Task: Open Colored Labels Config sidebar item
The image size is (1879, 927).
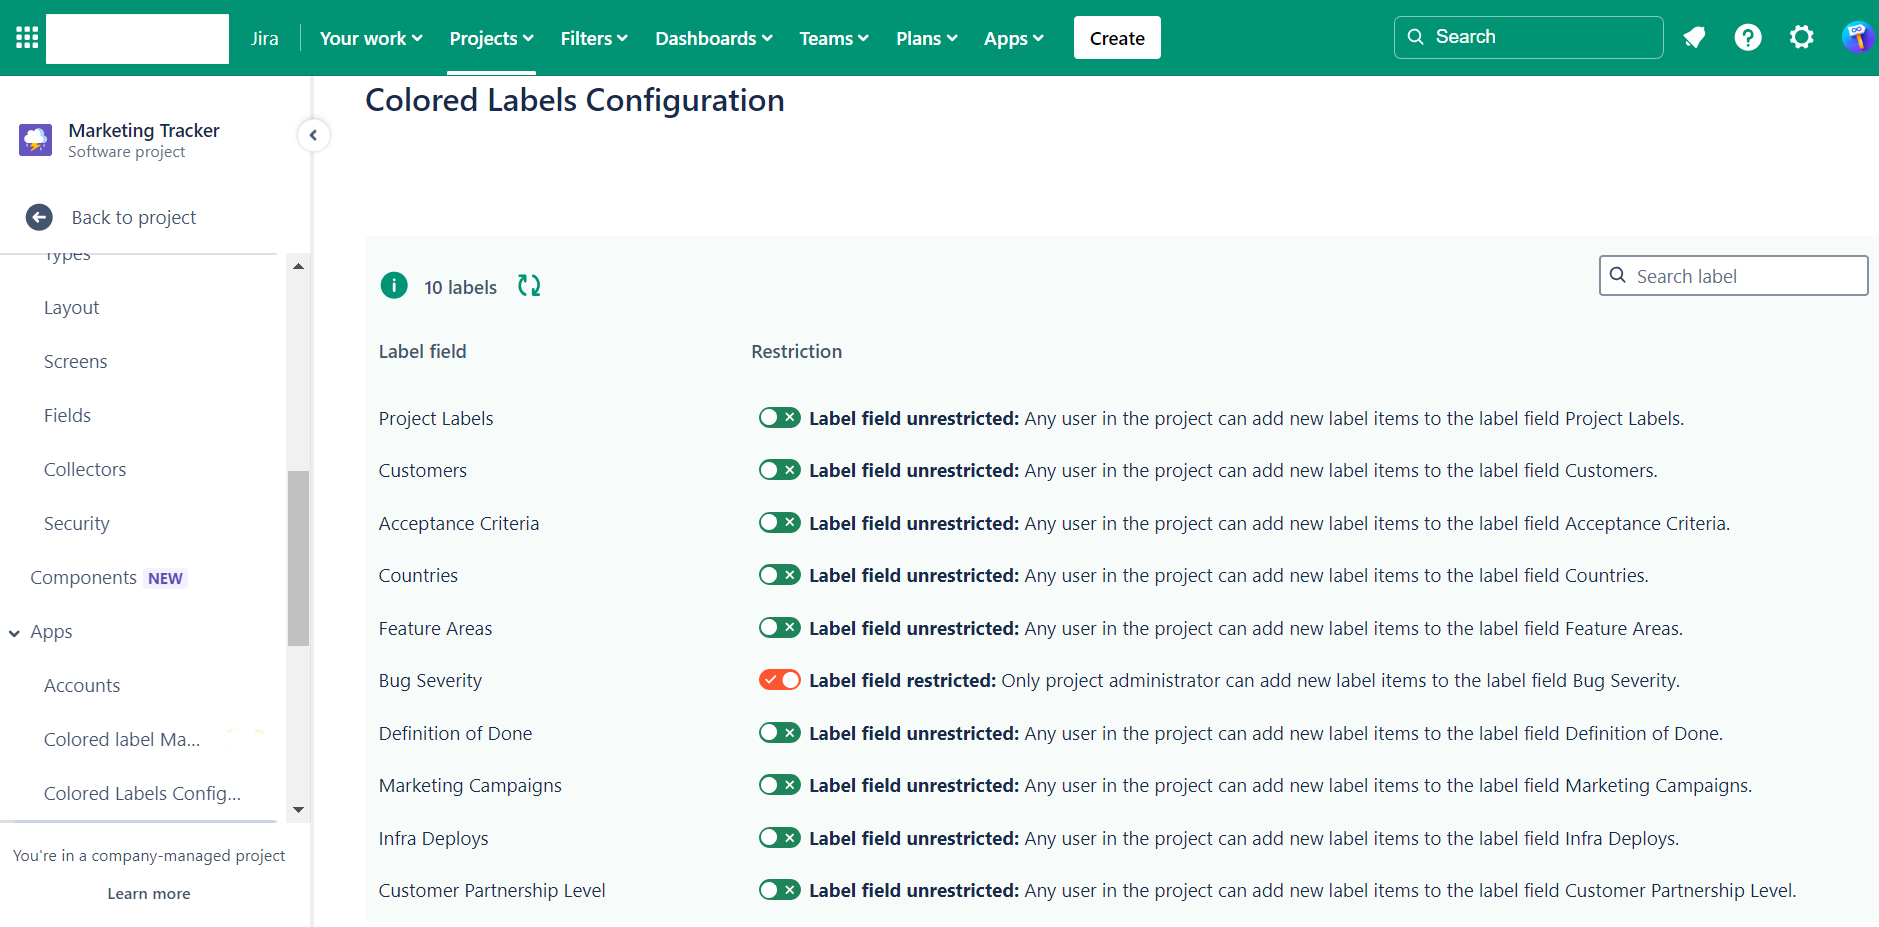Action: [142, 793]
